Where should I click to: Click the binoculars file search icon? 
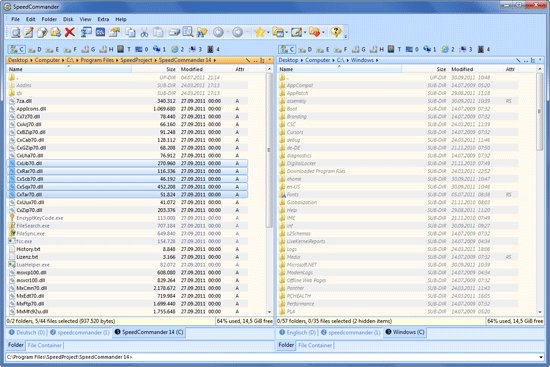[x=202, y=32]
